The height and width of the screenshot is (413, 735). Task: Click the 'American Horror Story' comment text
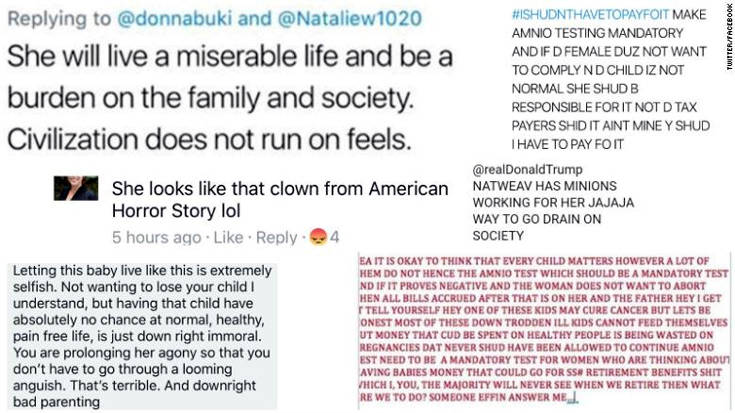coord(280,198)
